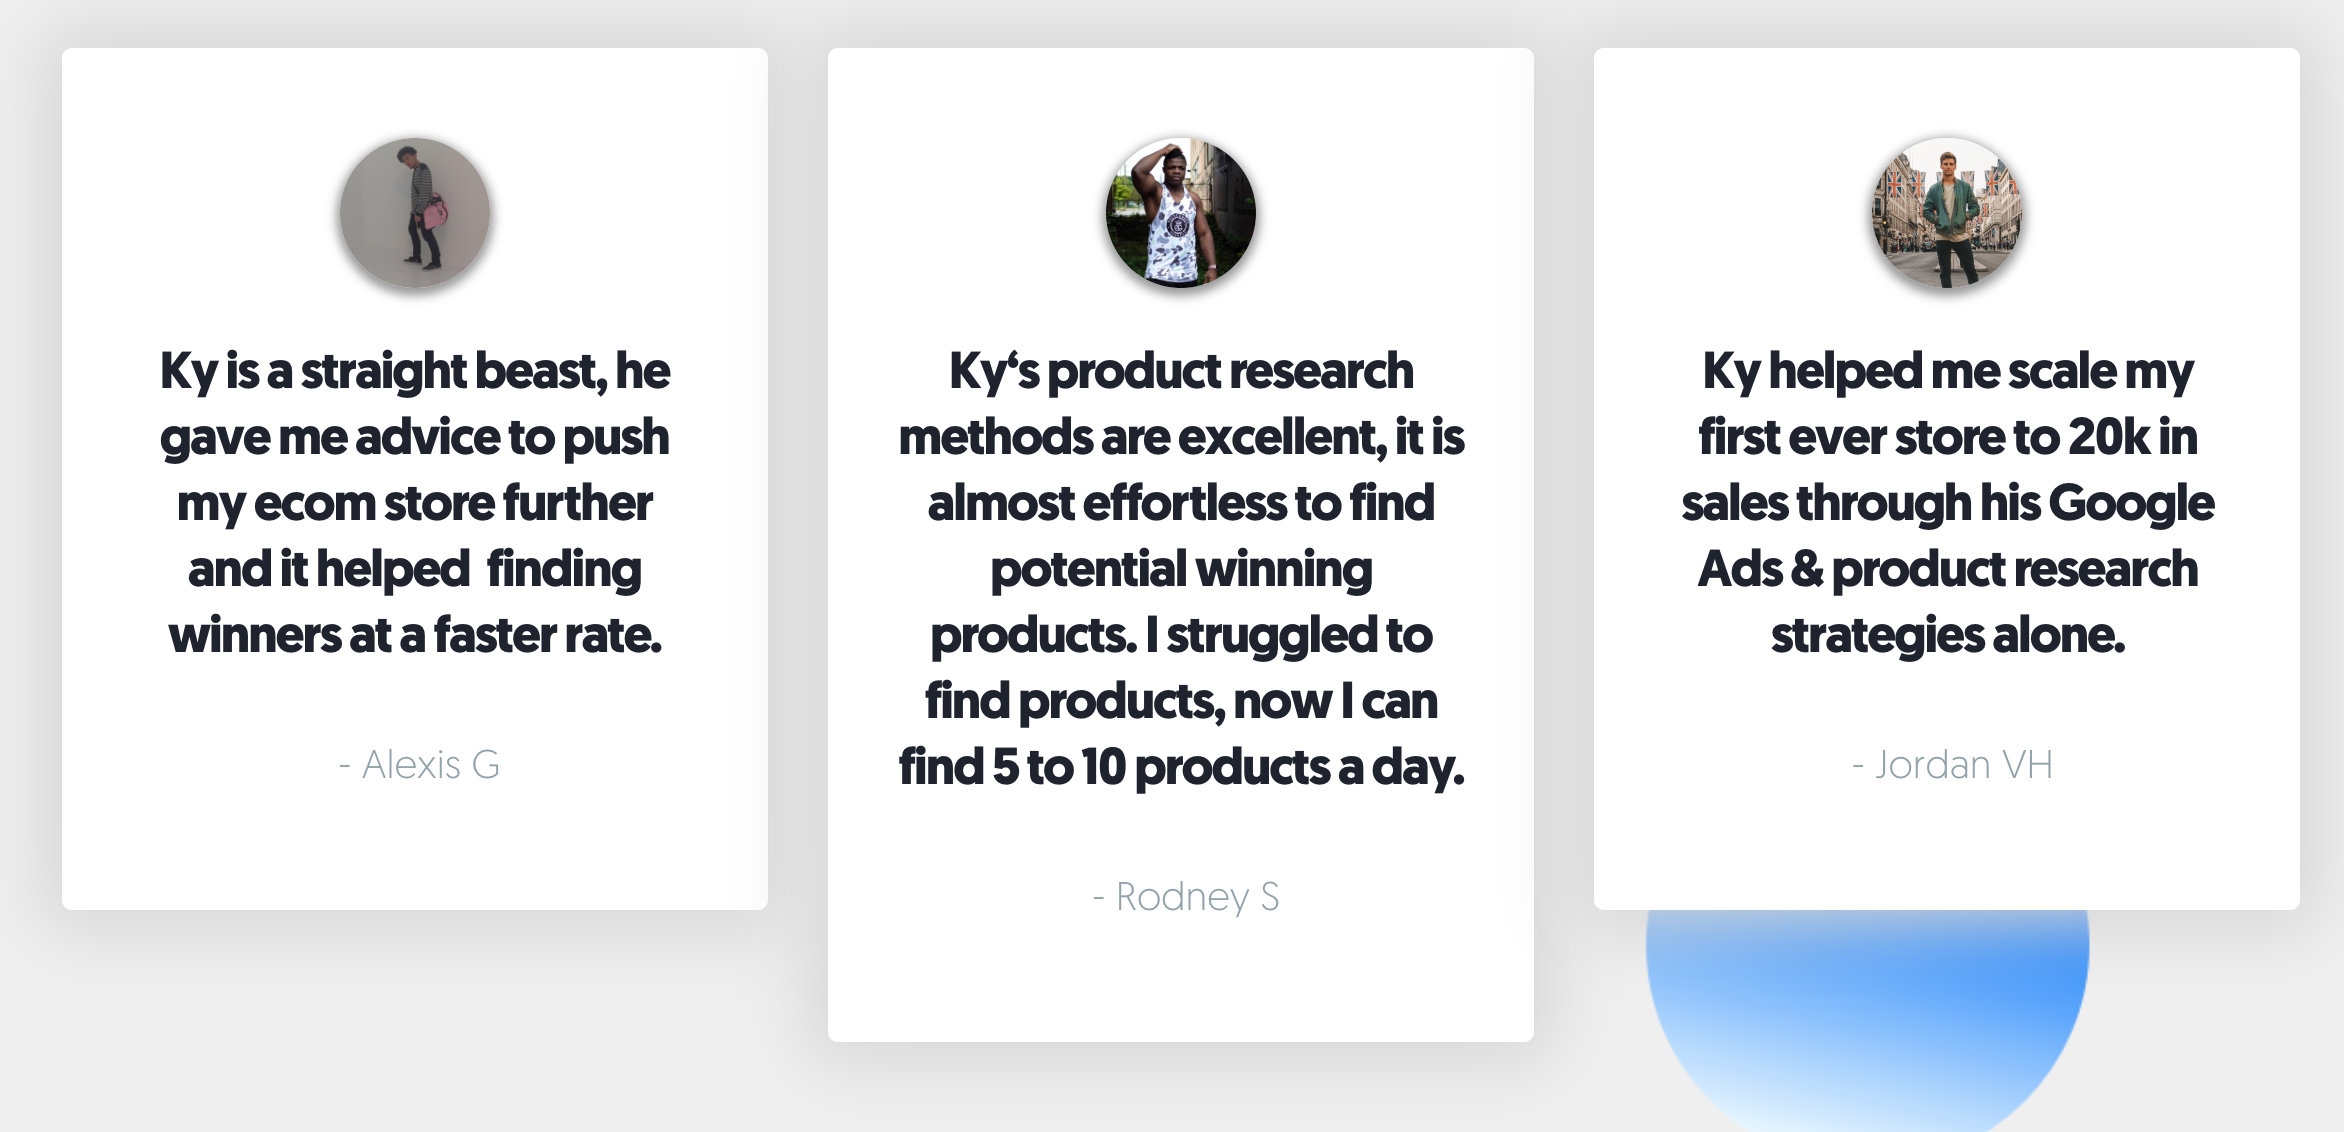Screen dimensions: 2344x1132
Task: Click the '- Alexis G' author name
Action: tap(419, 765)
